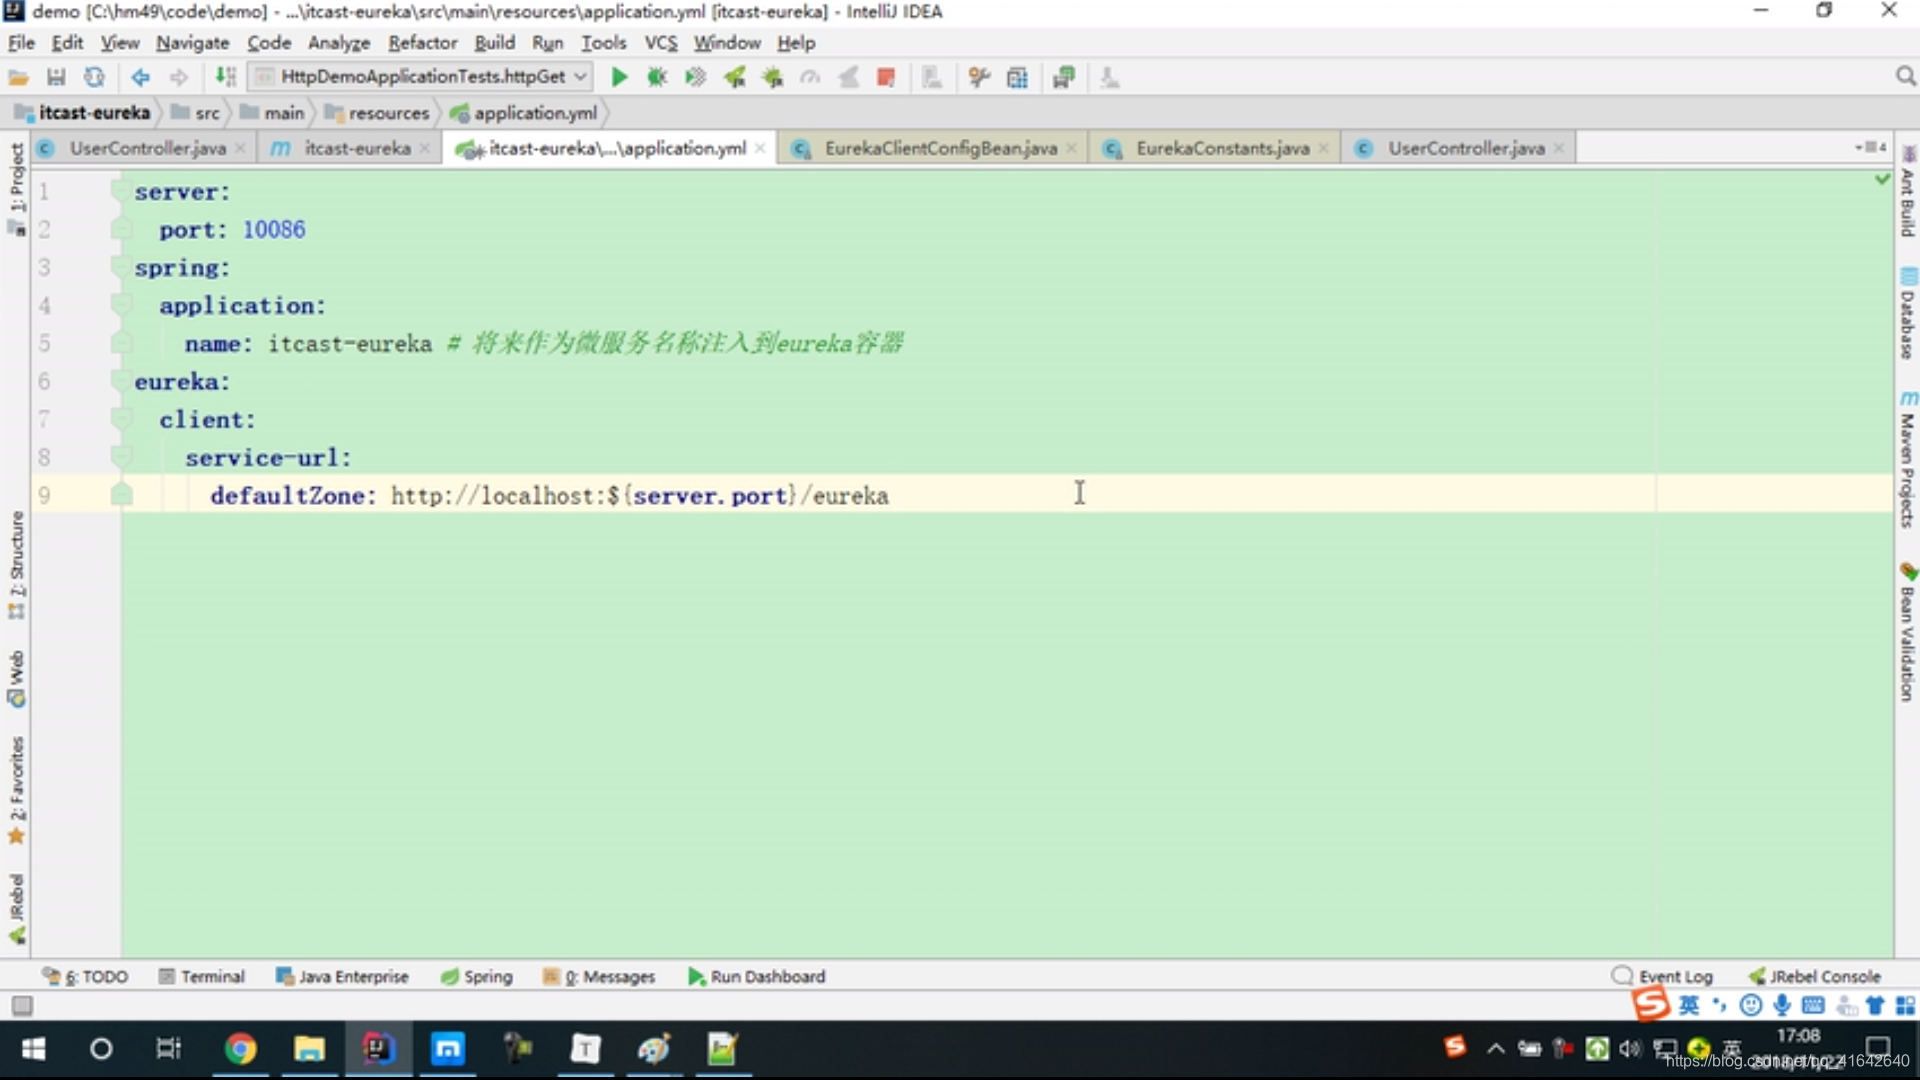Toggle the JRebel side panel
This screenshot has width=1920, height=1080.
(x=16, y=908)
